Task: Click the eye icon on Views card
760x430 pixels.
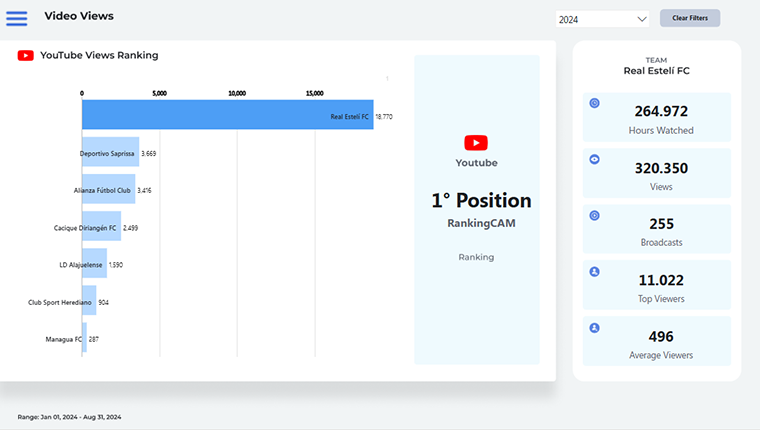Action: 594,159
